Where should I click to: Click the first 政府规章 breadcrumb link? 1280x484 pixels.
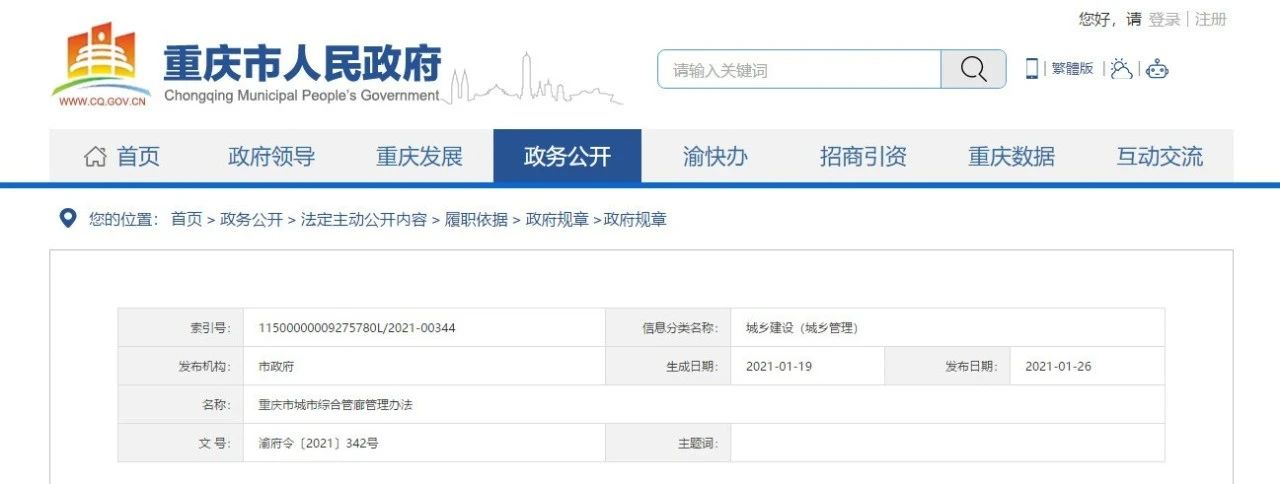557,219
